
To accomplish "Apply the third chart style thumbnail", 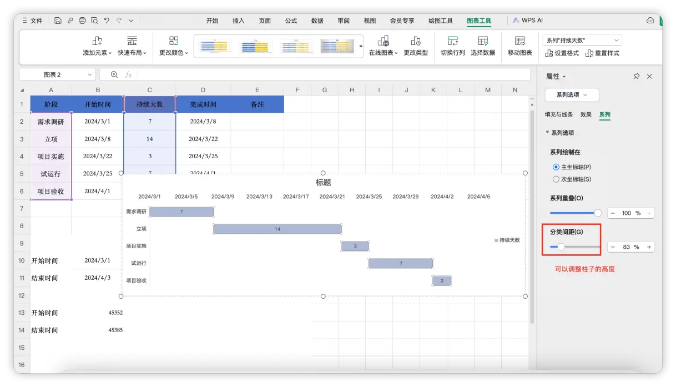I will [x=296, y=46].
